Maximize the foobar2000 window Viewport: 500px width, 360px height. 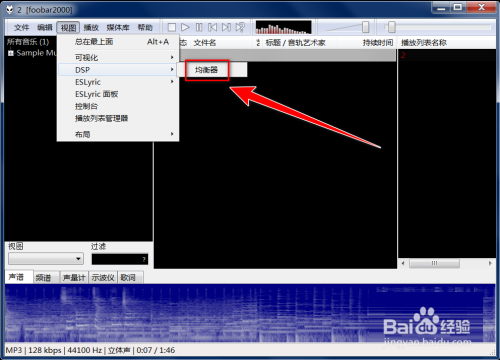pyautogui.click(x=458, y=7)
